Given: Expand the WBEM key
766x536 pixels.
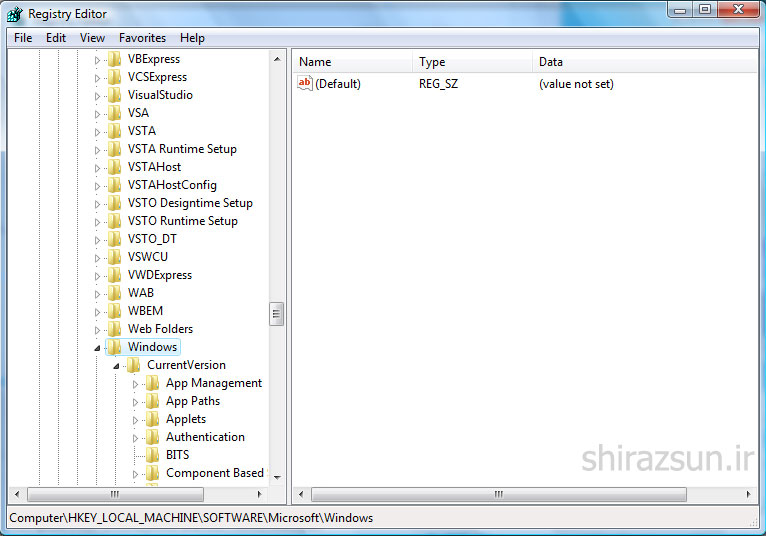Looking at the screenshot, I should pos(97,312).
